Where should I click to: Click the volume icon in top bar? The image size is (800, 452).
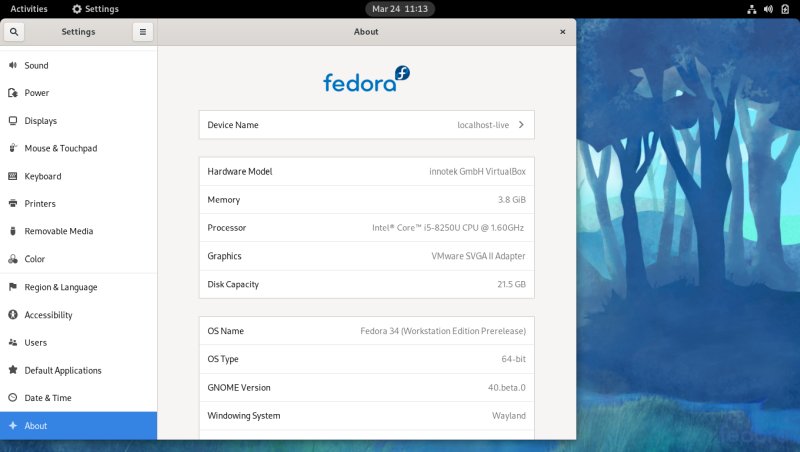coord(768,9)
